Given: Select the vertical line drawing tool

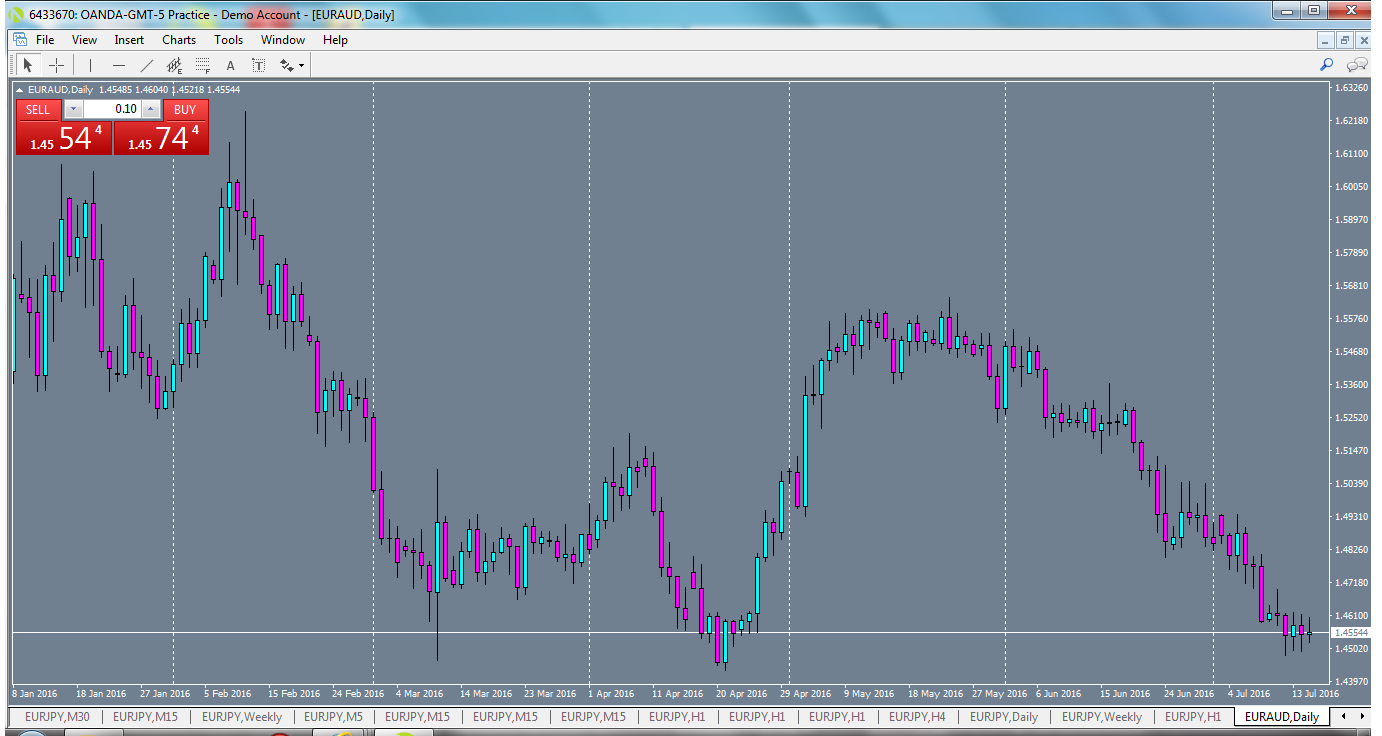Looking at the screenshot, I should point(89,64).
